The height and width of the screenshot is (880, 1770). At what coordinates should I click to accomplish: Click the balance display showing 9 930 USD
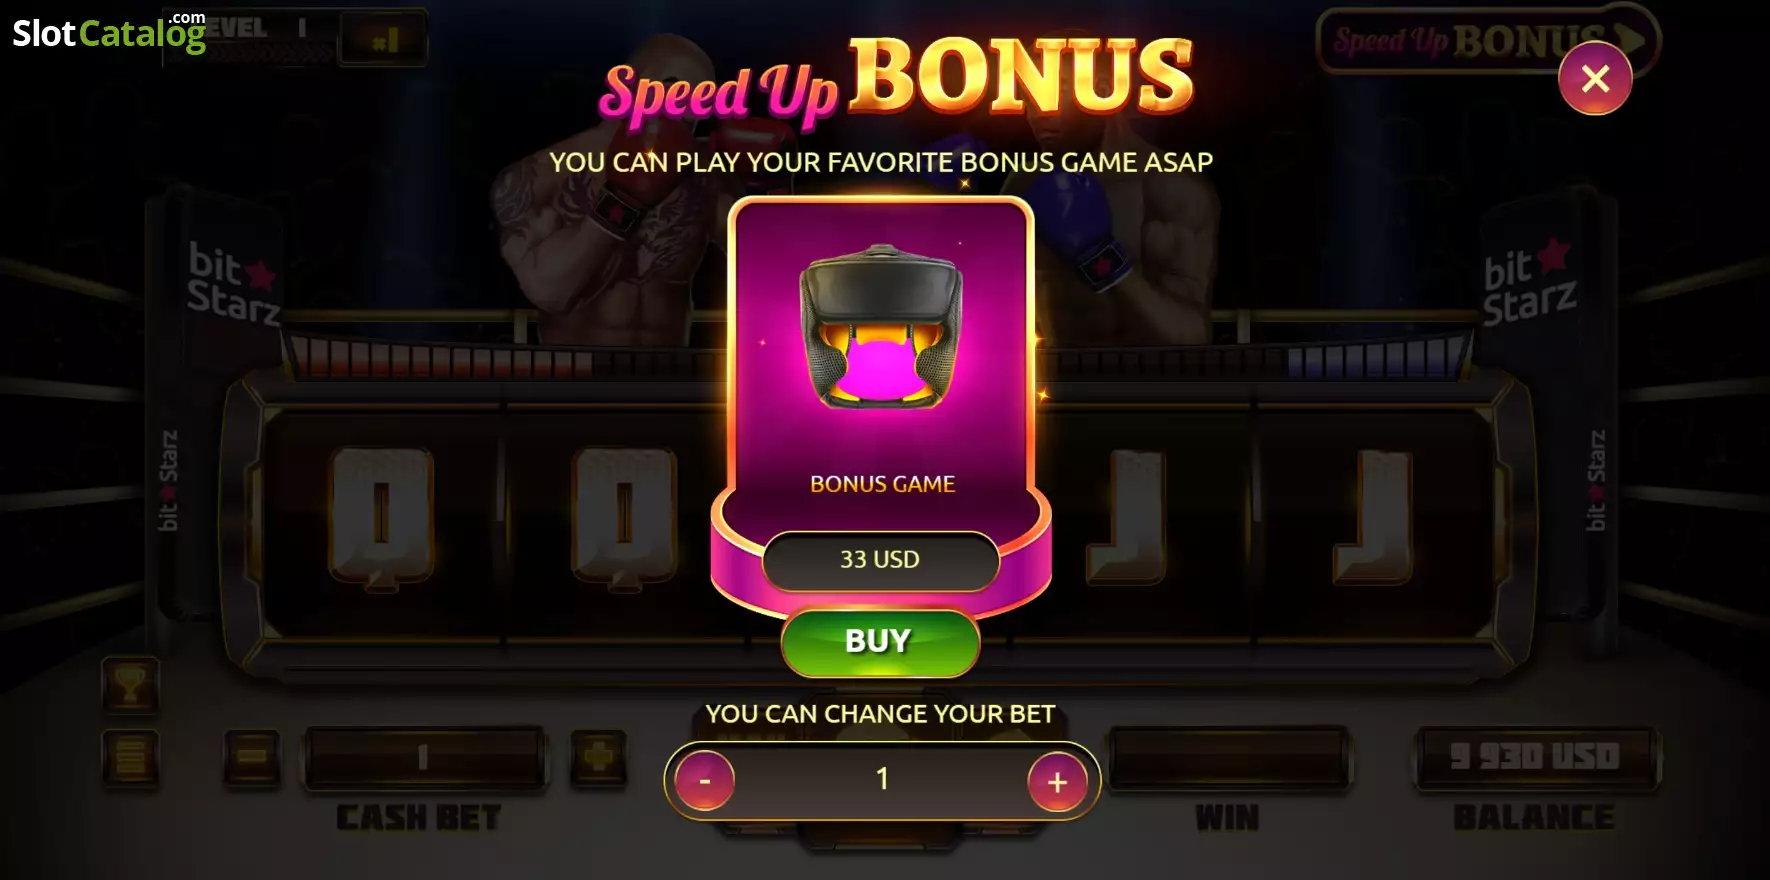tap(1535, 757)
